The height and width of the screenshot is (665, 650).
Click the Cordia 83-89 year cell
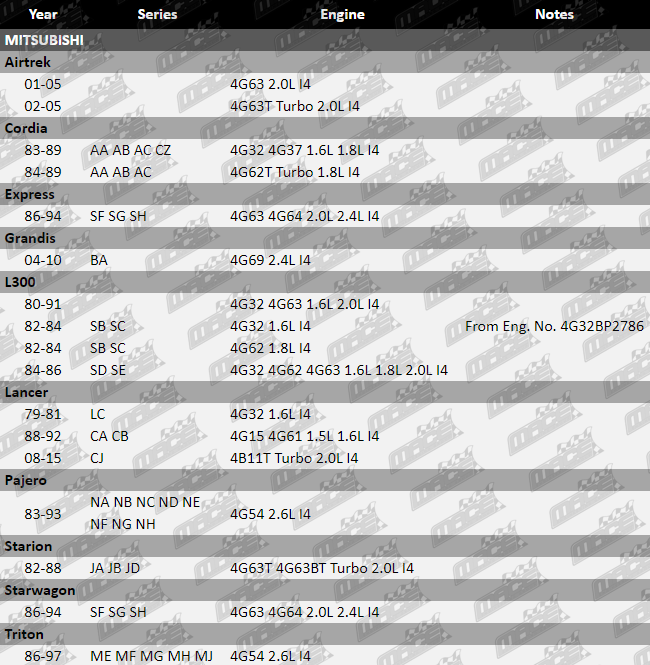(x=43, y=151)
